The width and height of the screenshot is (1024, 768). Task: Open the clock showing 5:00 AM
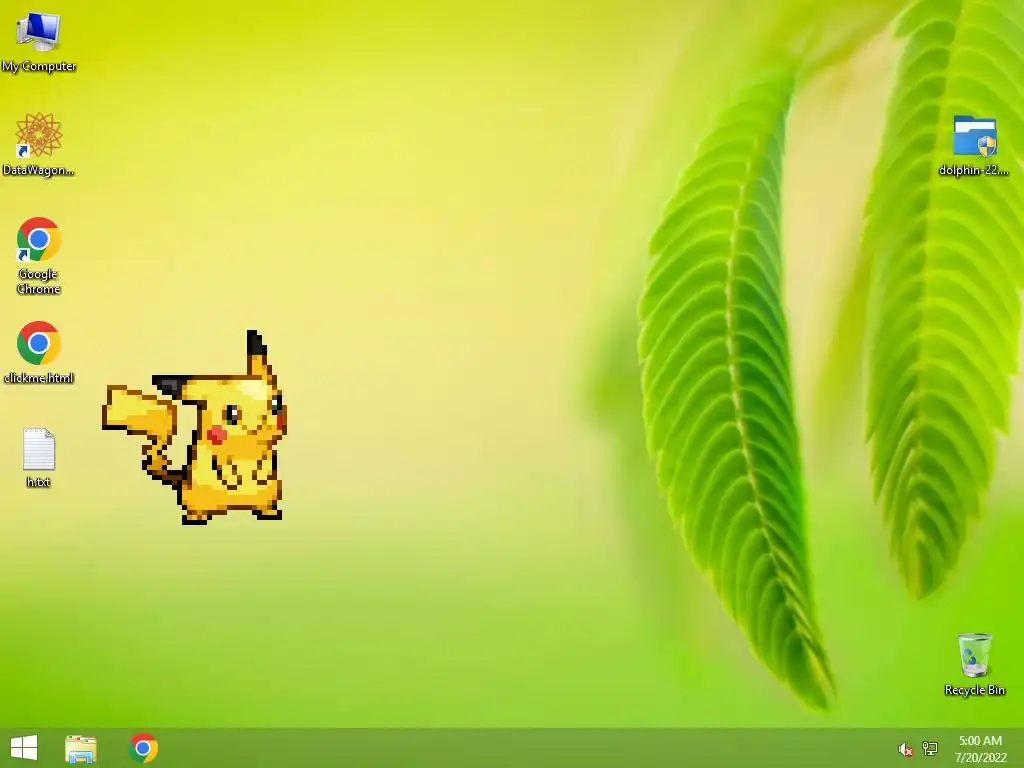click(980, 749)
